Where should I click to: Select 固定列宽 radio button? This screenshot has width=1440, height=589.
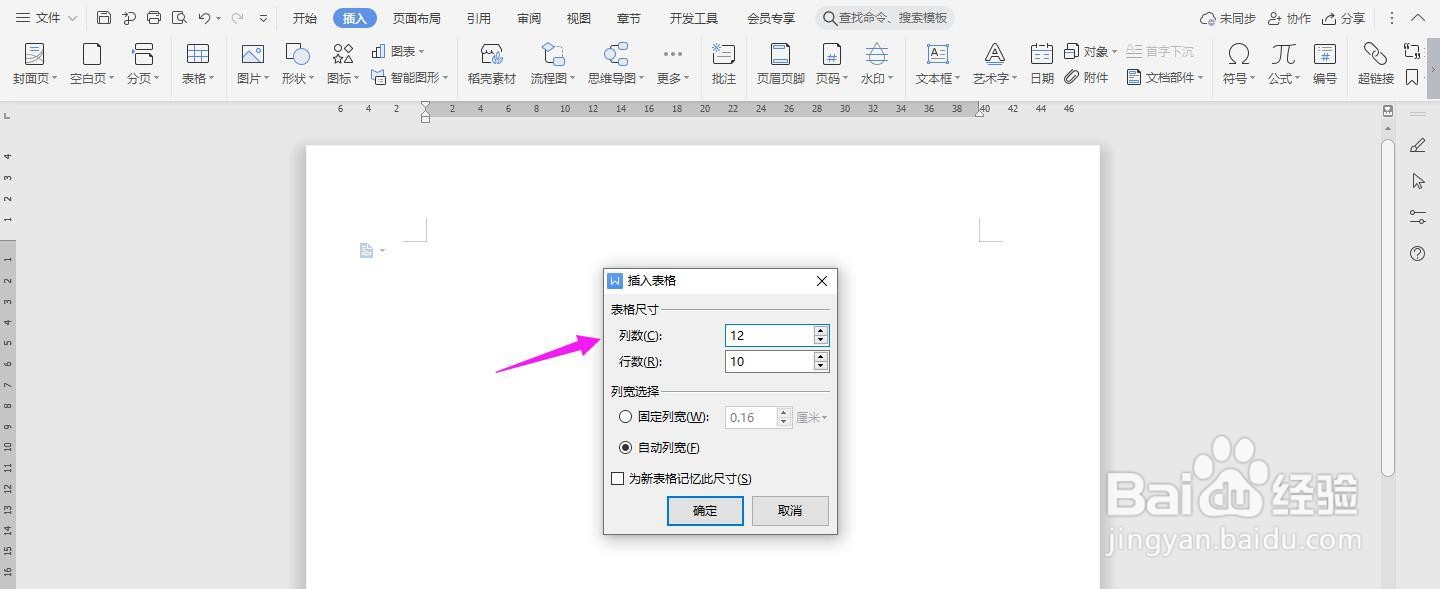pyautogui.click(x=626, y=417)
